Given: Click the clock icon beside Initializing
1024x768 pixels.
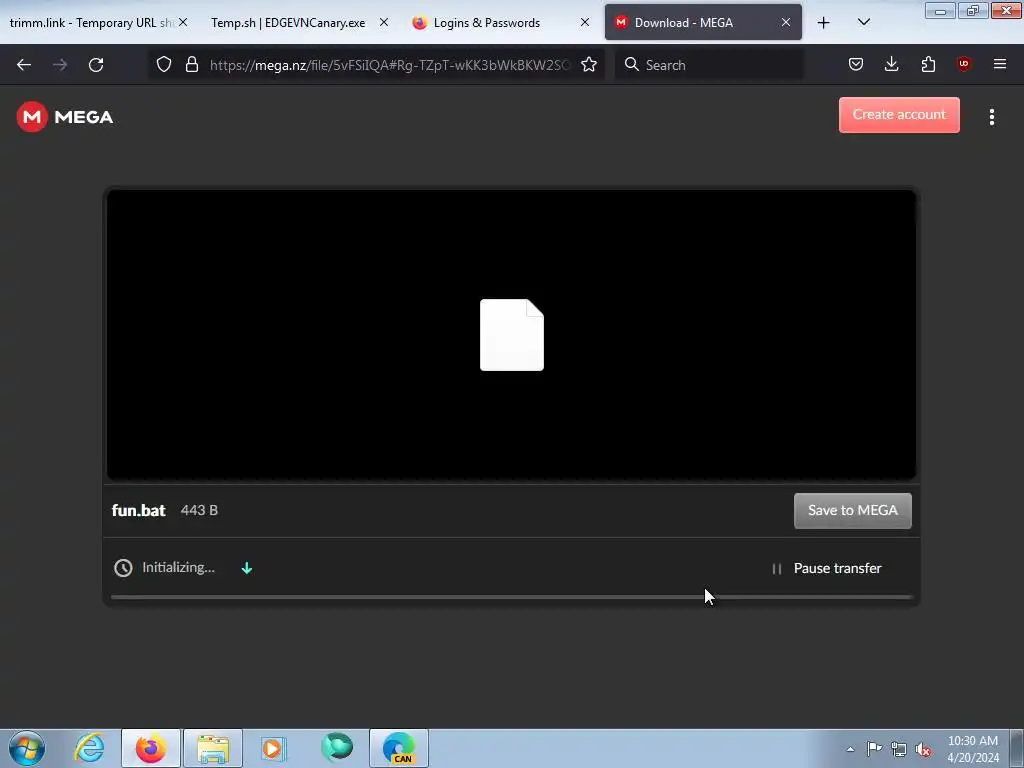Looking at the screenshot, I should pyautogui.click(x=123, y=568).
